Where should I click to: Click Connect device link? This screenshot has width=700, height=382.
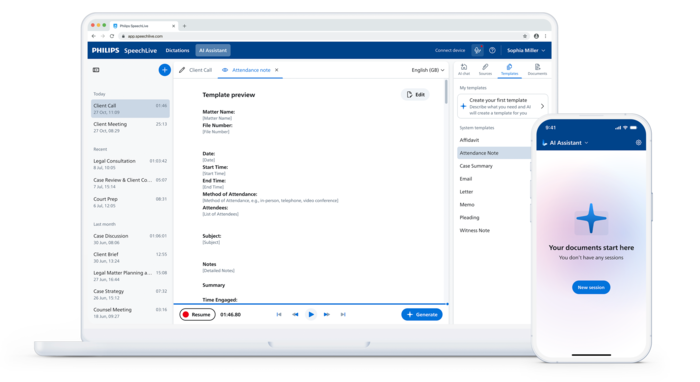click(x=450, y=50)
